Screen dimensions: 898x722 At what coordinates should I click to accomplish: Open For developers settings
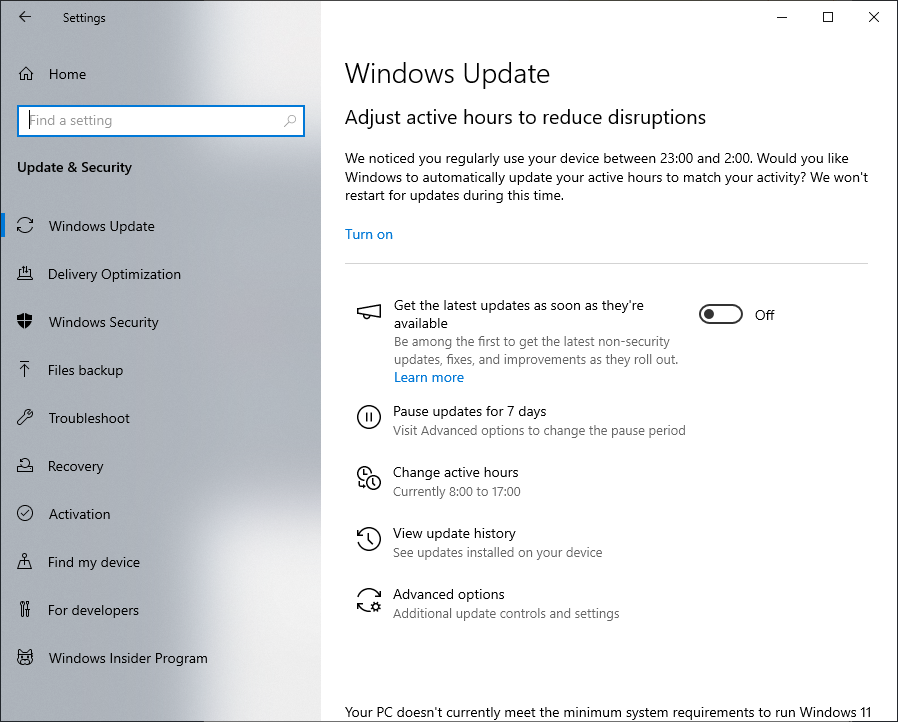[93, 610]
